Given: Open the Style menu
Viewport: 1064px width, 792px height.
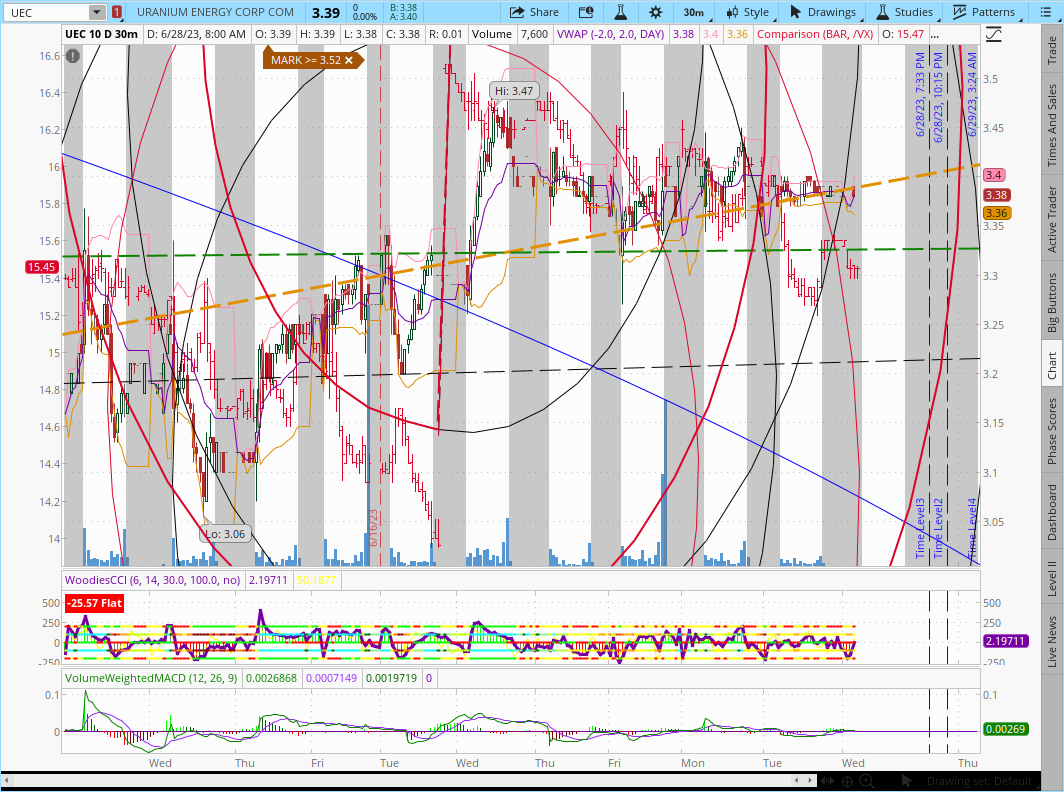Looking at the screenshot, I should click(747, 12).
